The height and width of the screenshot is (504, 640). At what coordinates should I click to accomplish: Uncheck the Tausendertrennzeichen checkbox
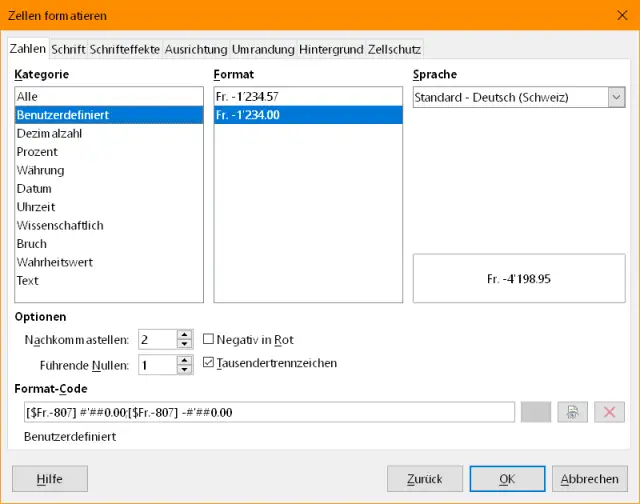209,363
